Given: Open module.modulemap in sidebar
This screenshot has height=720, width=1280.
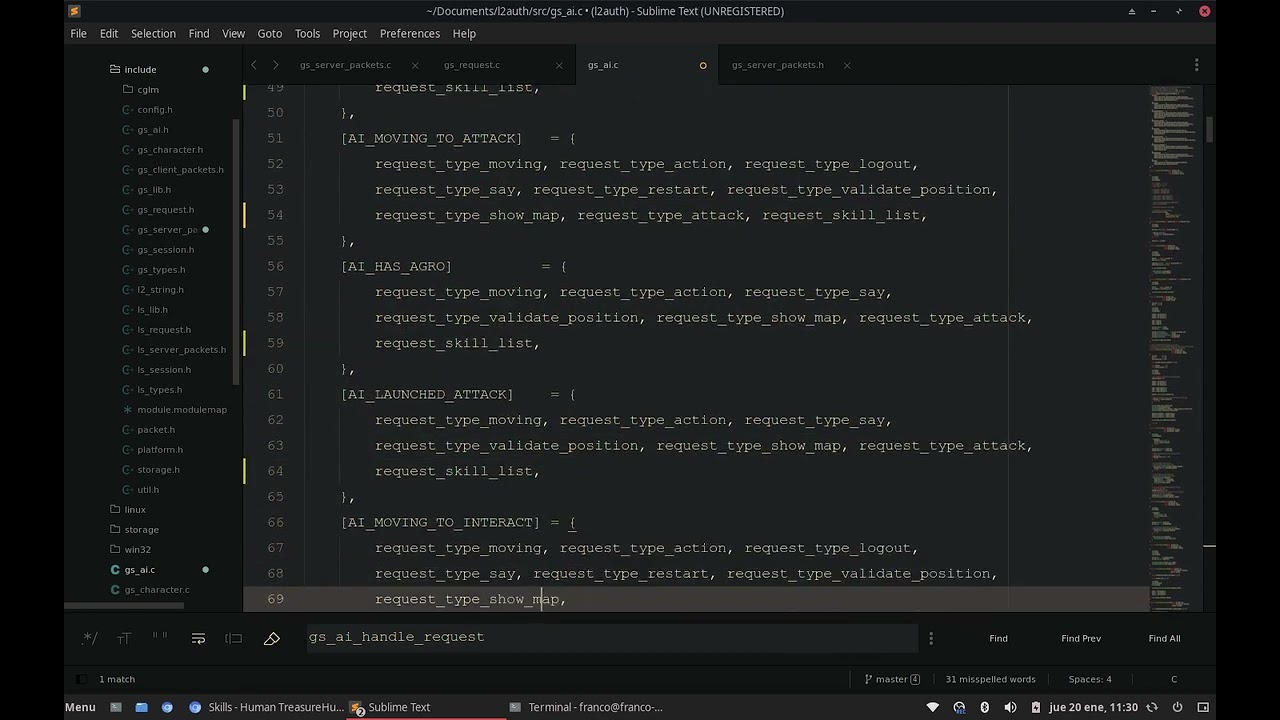Looking at the screenshot, I should [182, 409].
